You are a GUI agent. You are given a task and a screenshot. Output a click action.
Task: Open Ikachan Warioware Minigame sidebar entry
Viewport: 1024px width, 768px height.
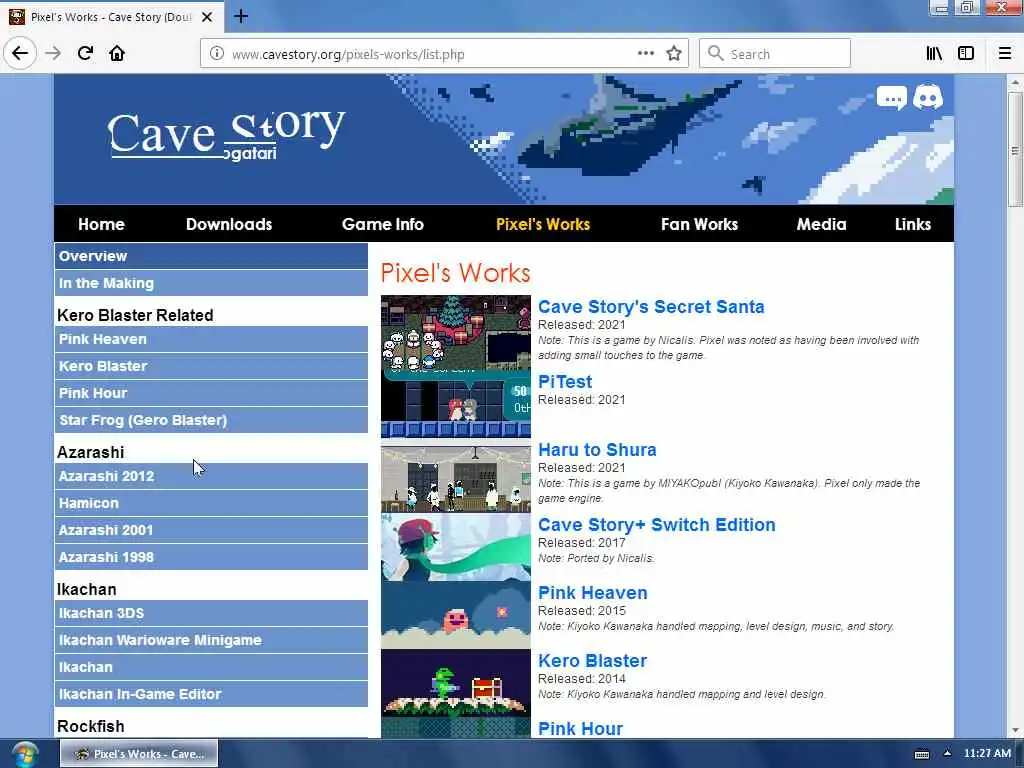coord(211,640)
